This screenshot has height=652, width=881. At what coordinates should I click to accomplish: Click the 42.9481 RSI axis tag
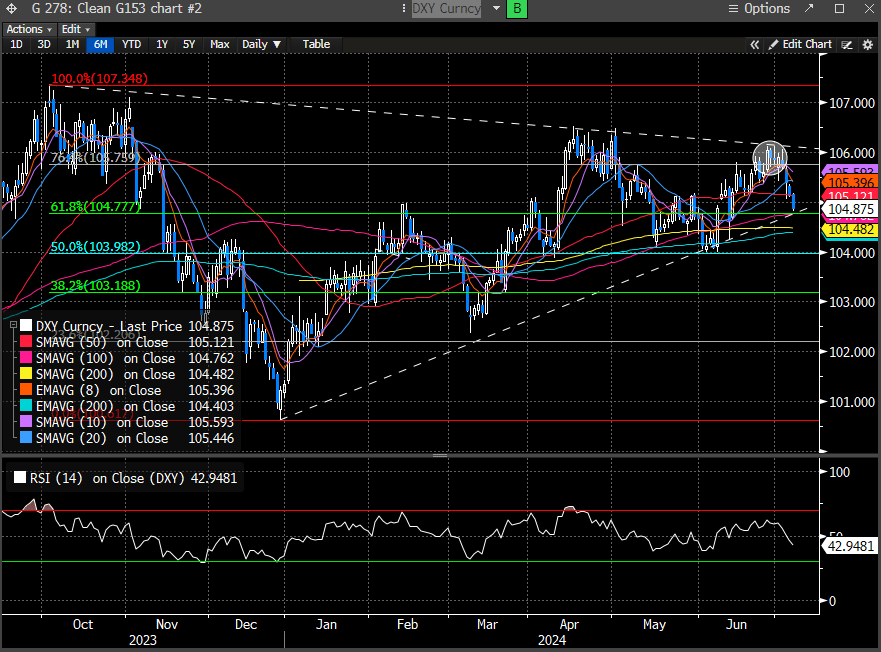[850, 546]
